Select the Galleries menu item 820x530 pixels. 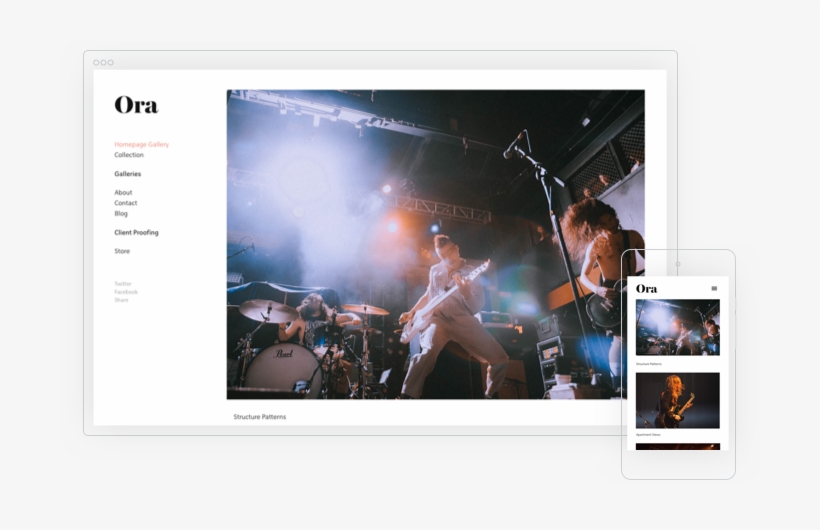click(x=128, y=174)
